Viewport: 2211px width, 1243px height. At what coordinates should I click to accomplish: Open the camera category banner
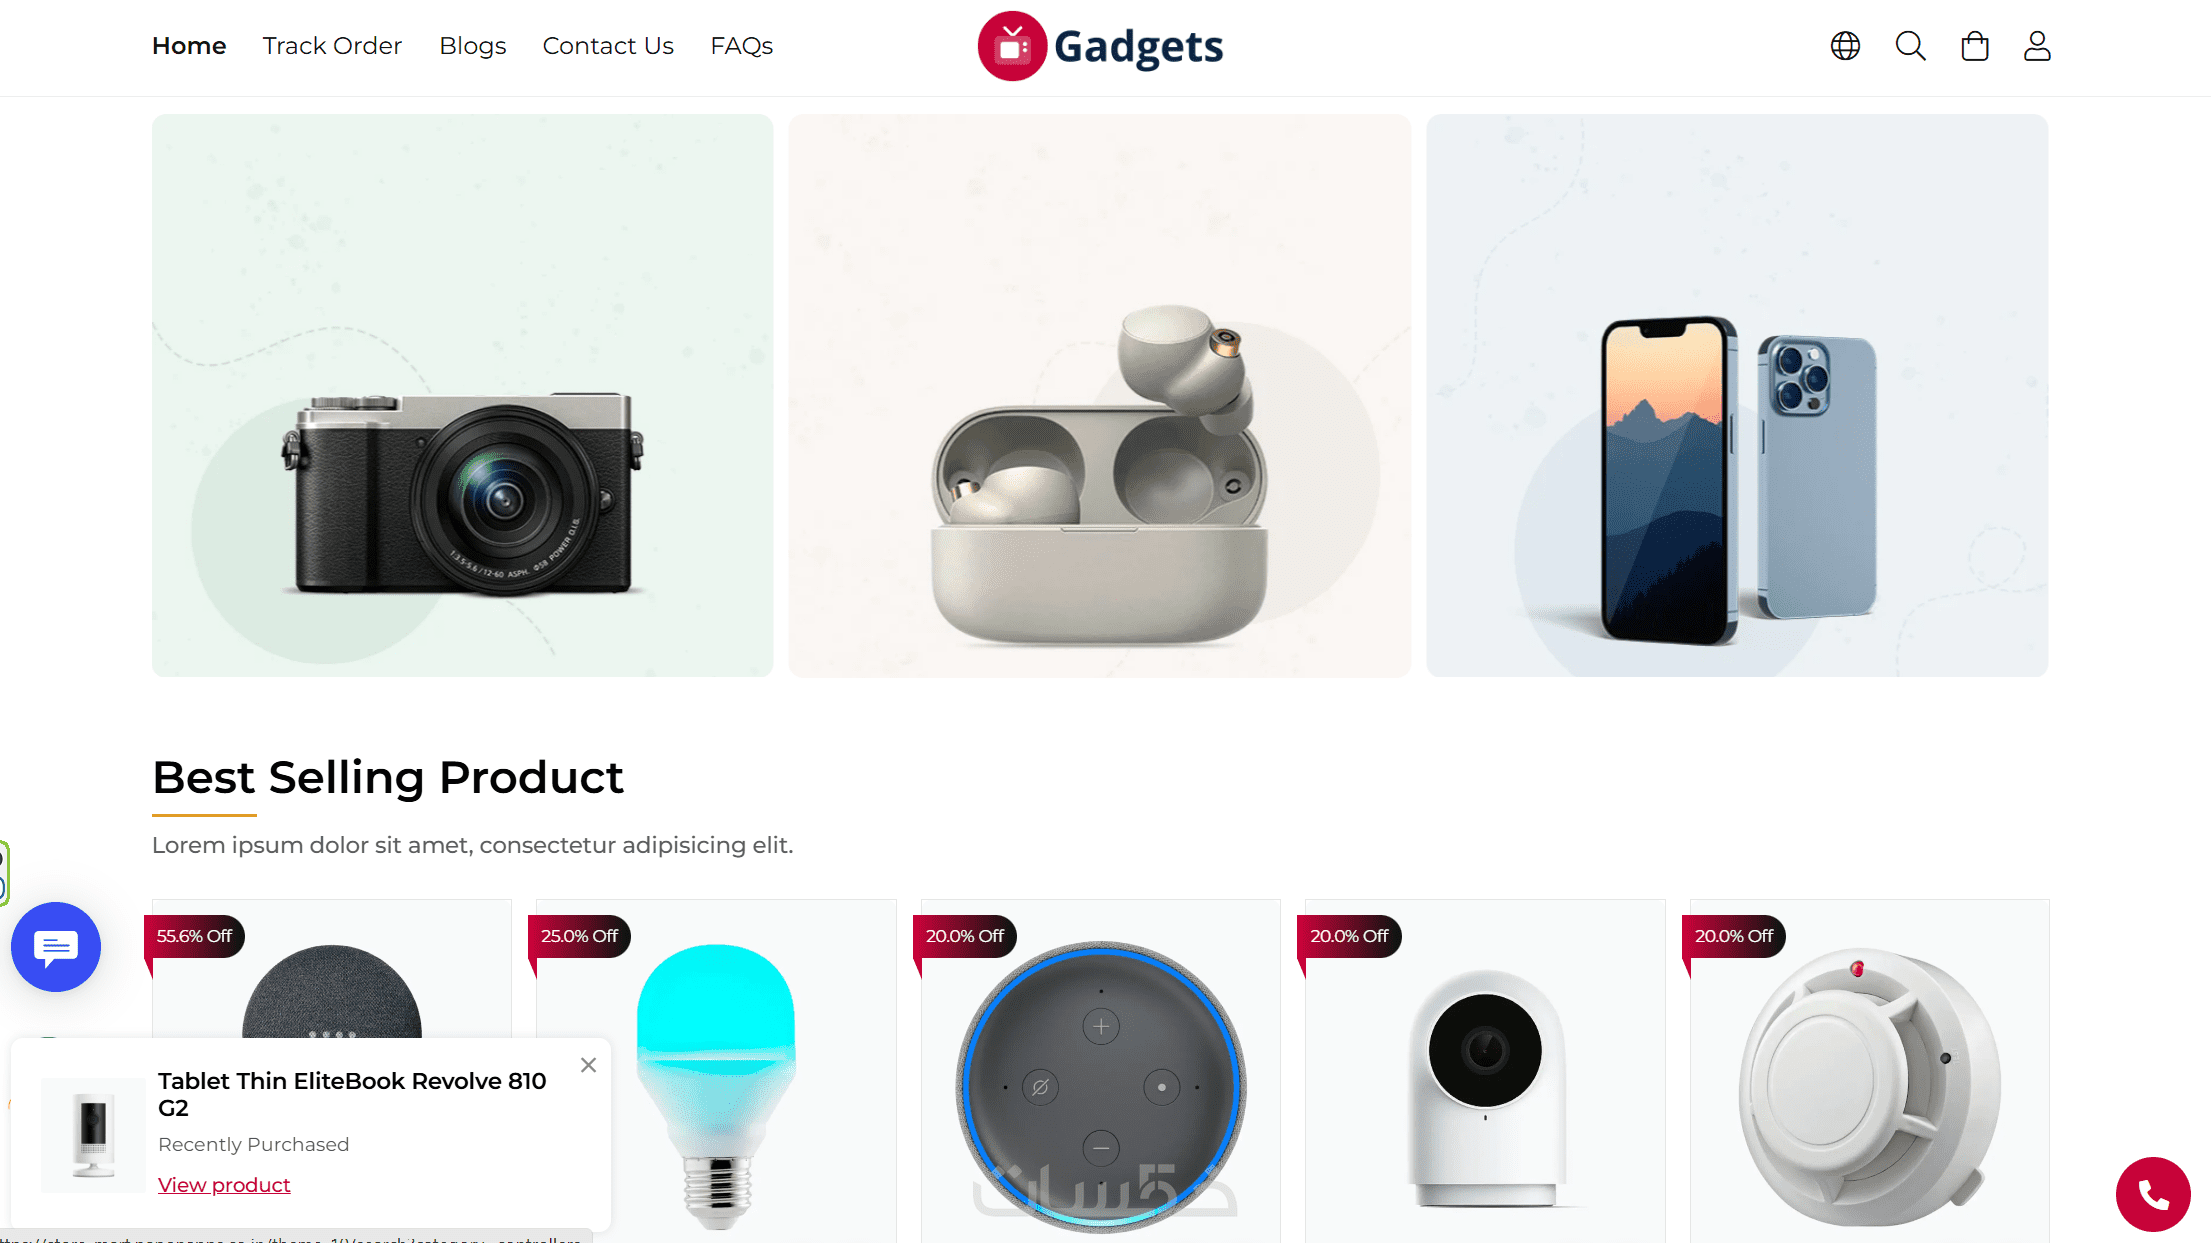(462, 395)
